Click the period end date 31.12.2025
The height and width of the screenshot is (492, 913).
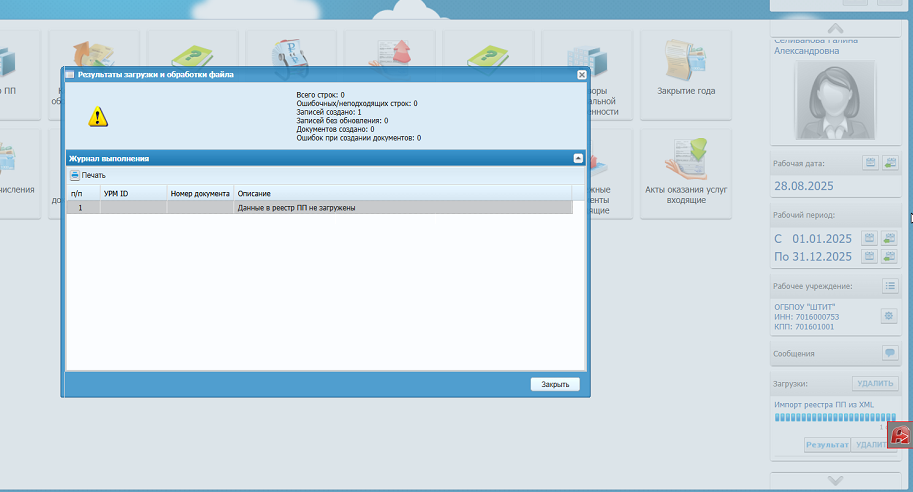[x=822, y=257]
